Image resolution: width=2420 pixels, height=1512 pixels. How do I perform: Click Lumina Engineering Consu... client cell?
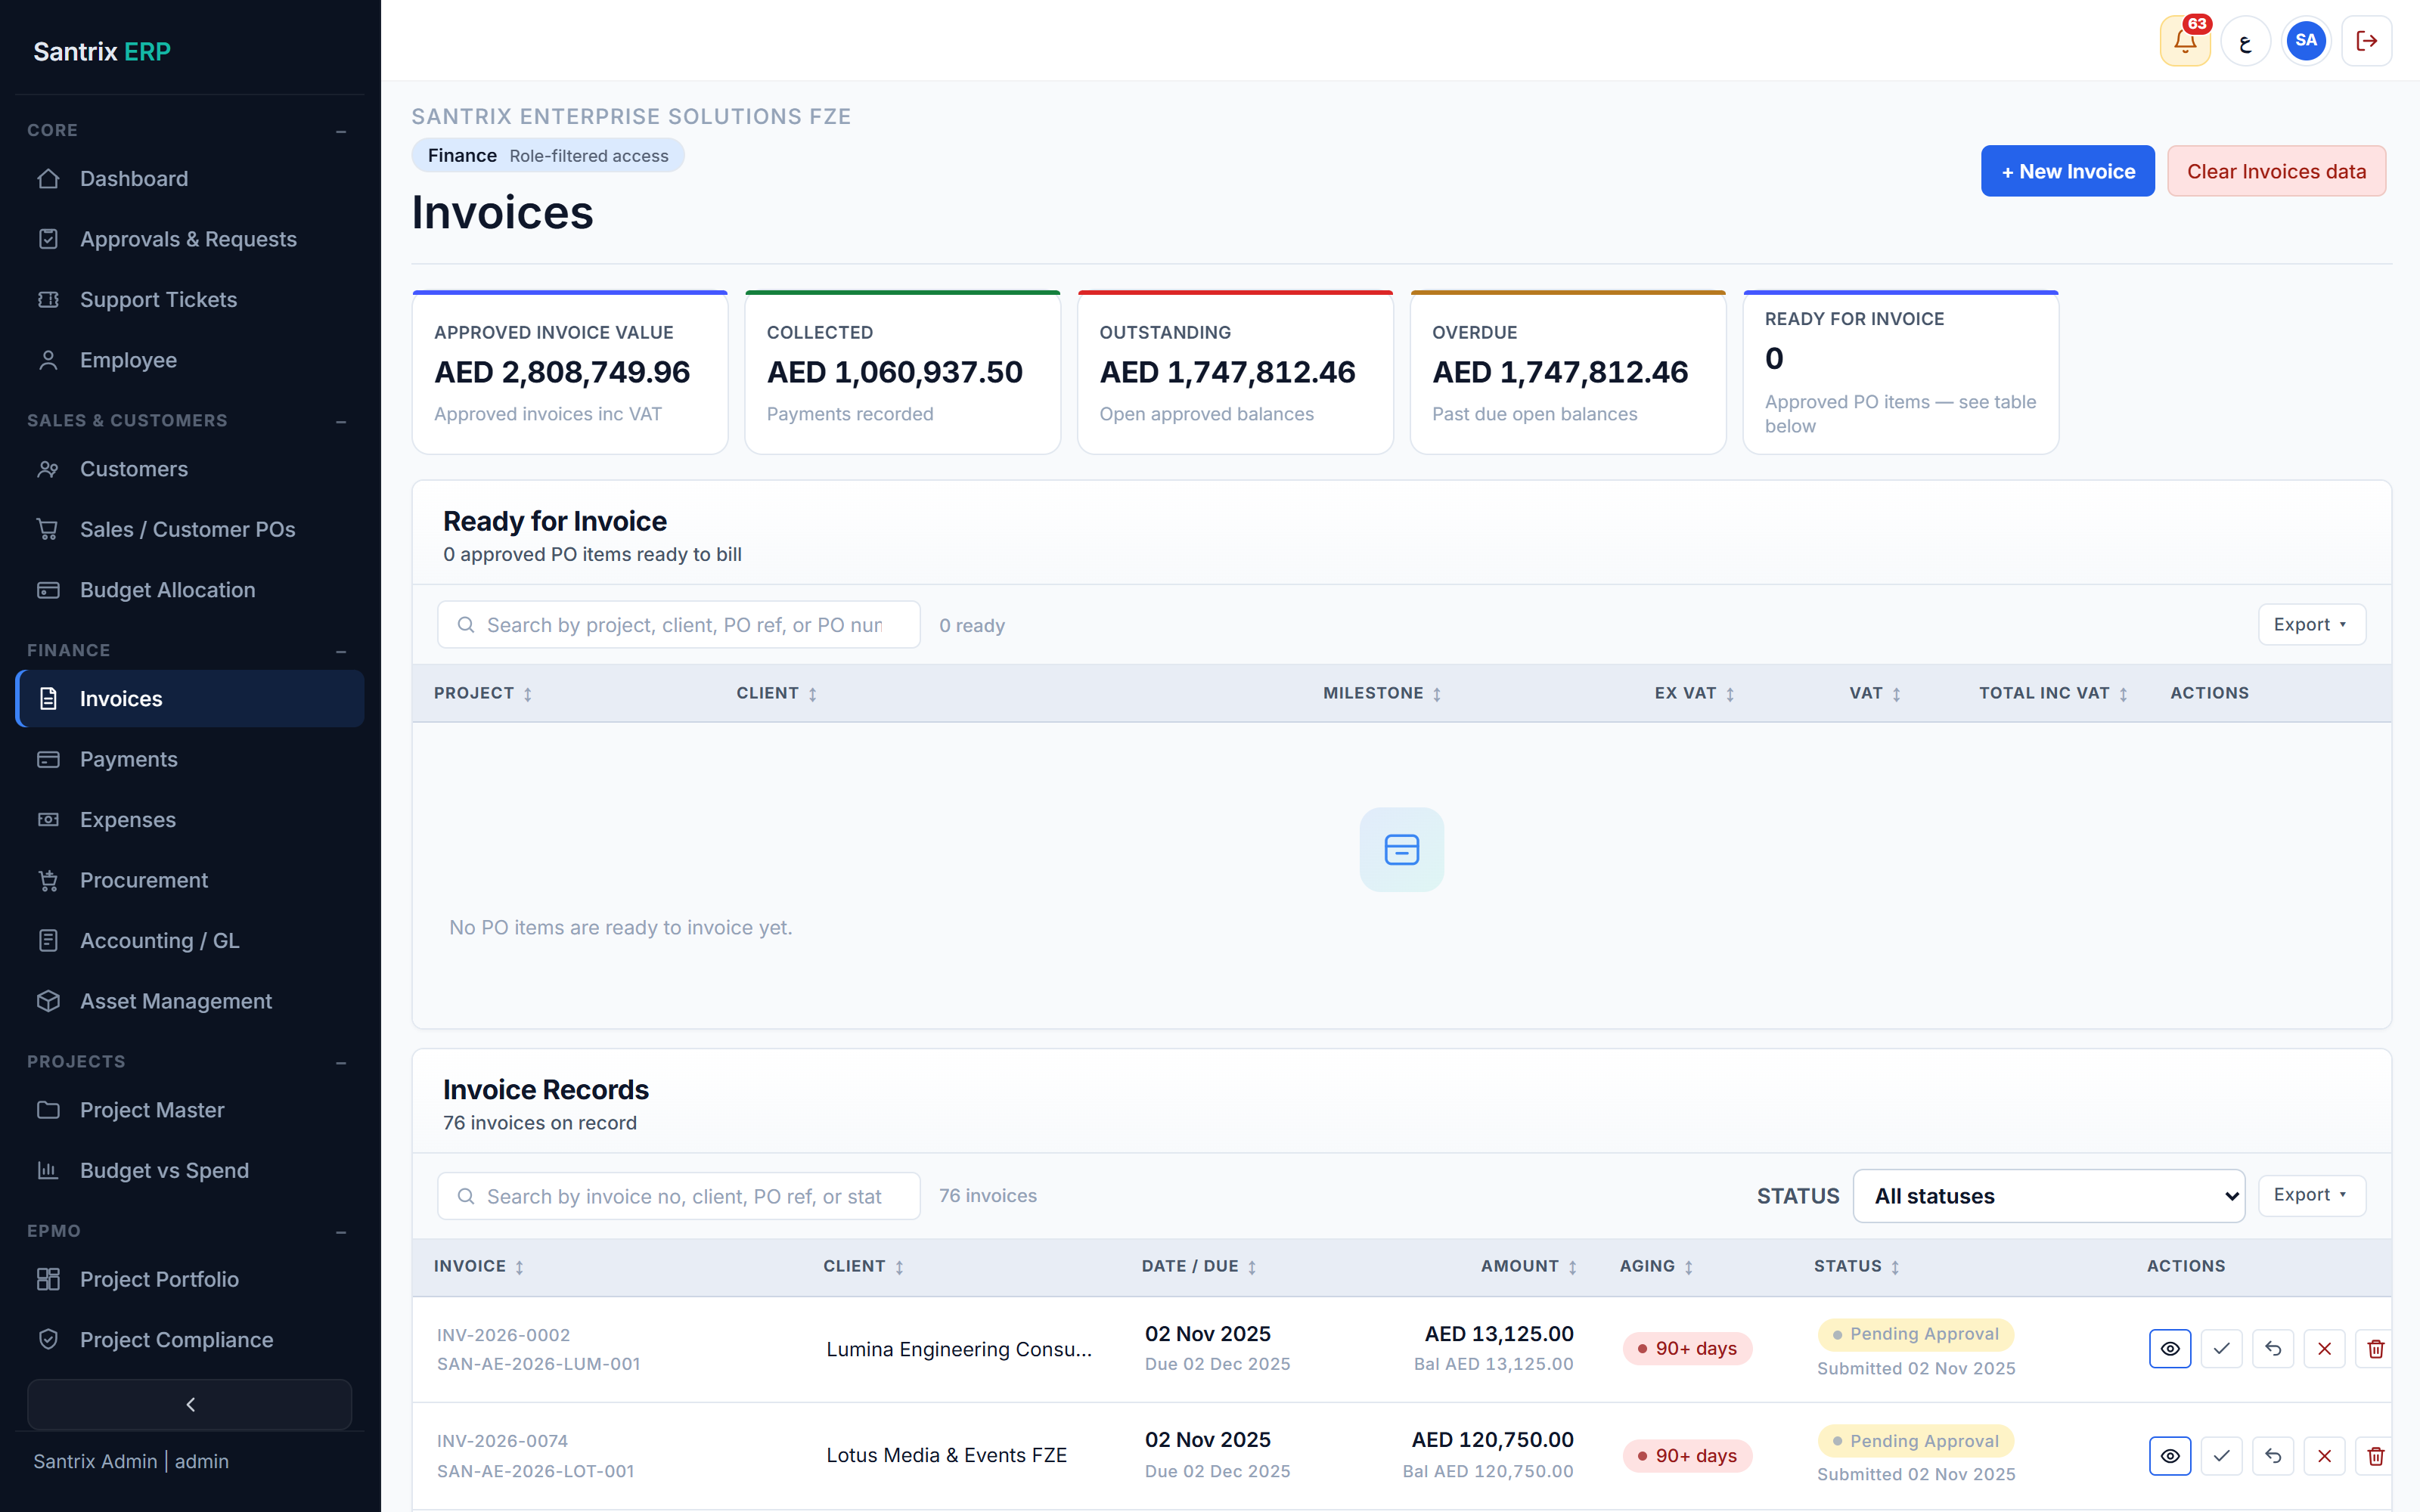959,1349
